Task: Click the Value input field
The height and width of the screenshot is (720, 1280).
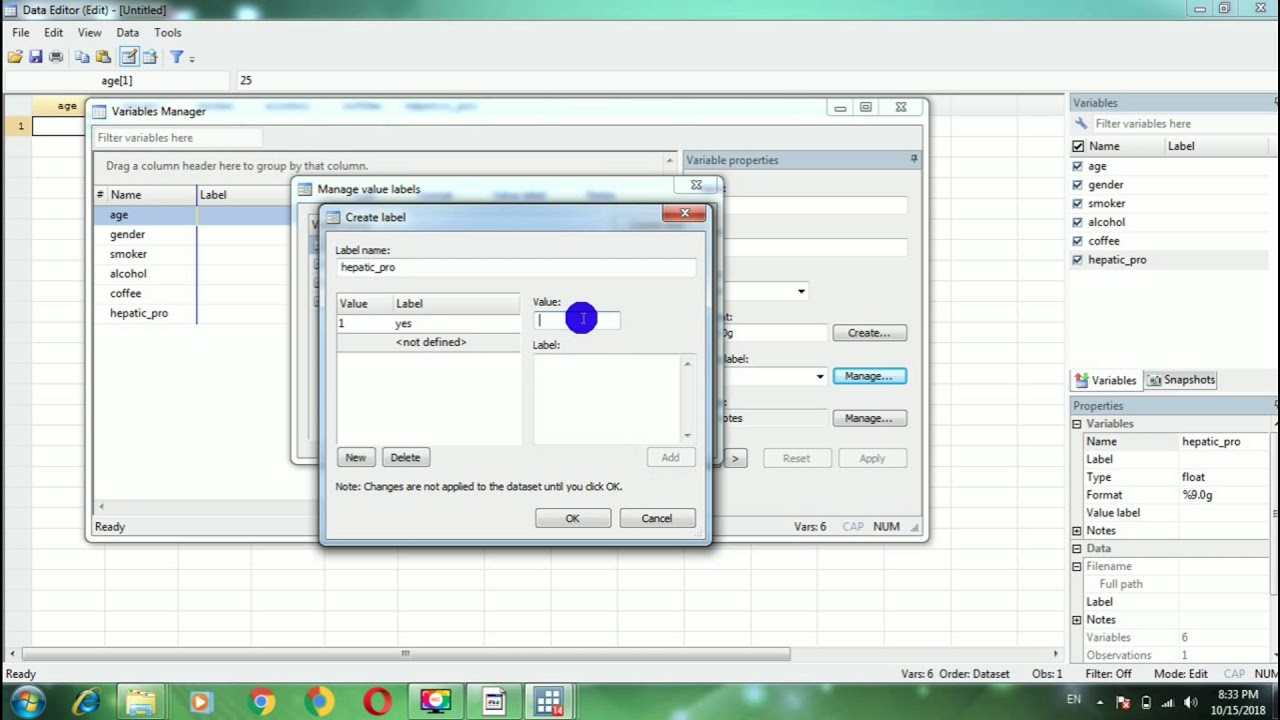Action: coord(577,320)
